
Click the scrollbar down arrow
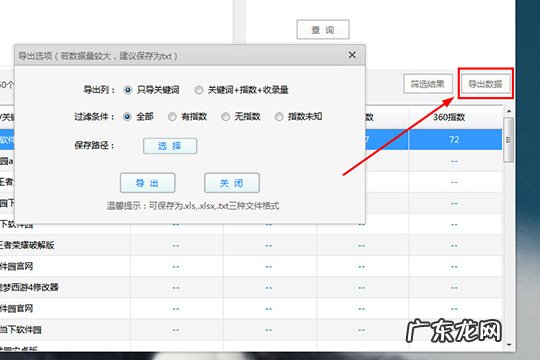tap(509, 344)
